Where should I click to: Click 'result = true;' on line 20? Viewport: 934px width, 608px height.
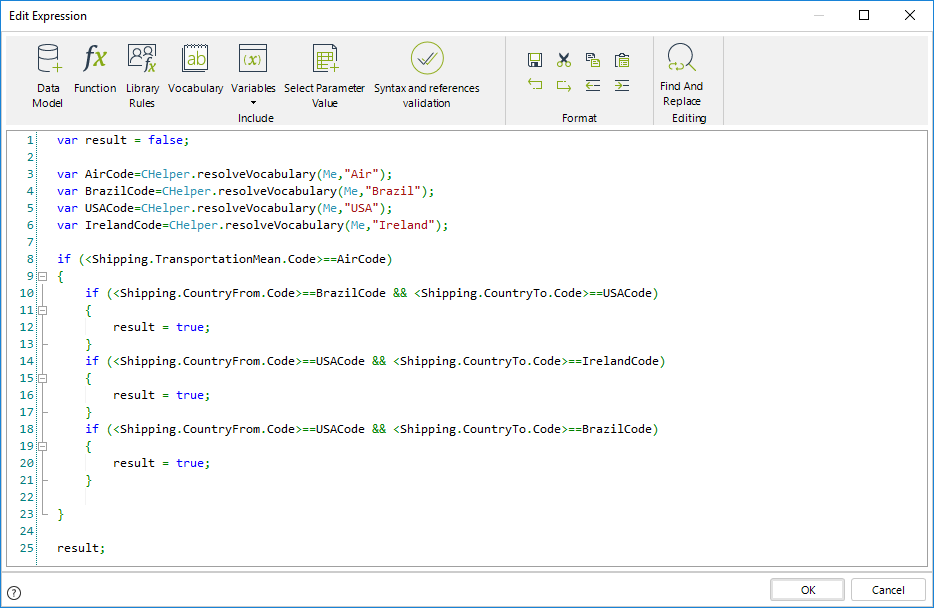[161, 463]
